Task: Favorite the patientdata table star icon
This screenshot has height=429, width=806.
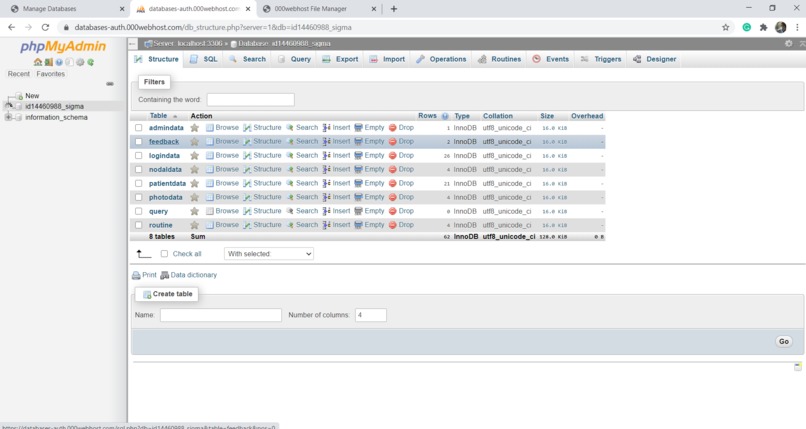Action: point(194,183)
